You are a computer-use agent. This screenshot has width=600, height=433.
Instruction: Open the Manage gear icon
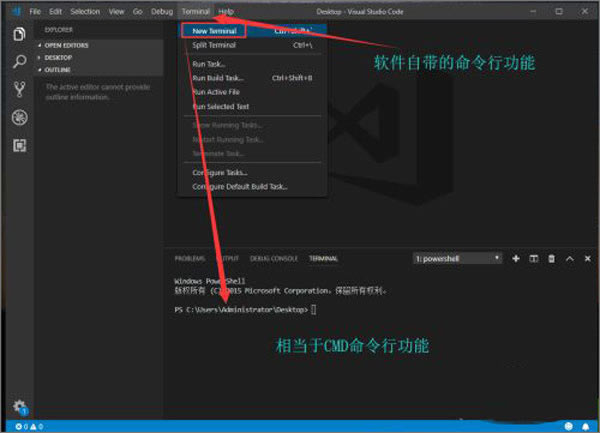click(x=20, y=407)
